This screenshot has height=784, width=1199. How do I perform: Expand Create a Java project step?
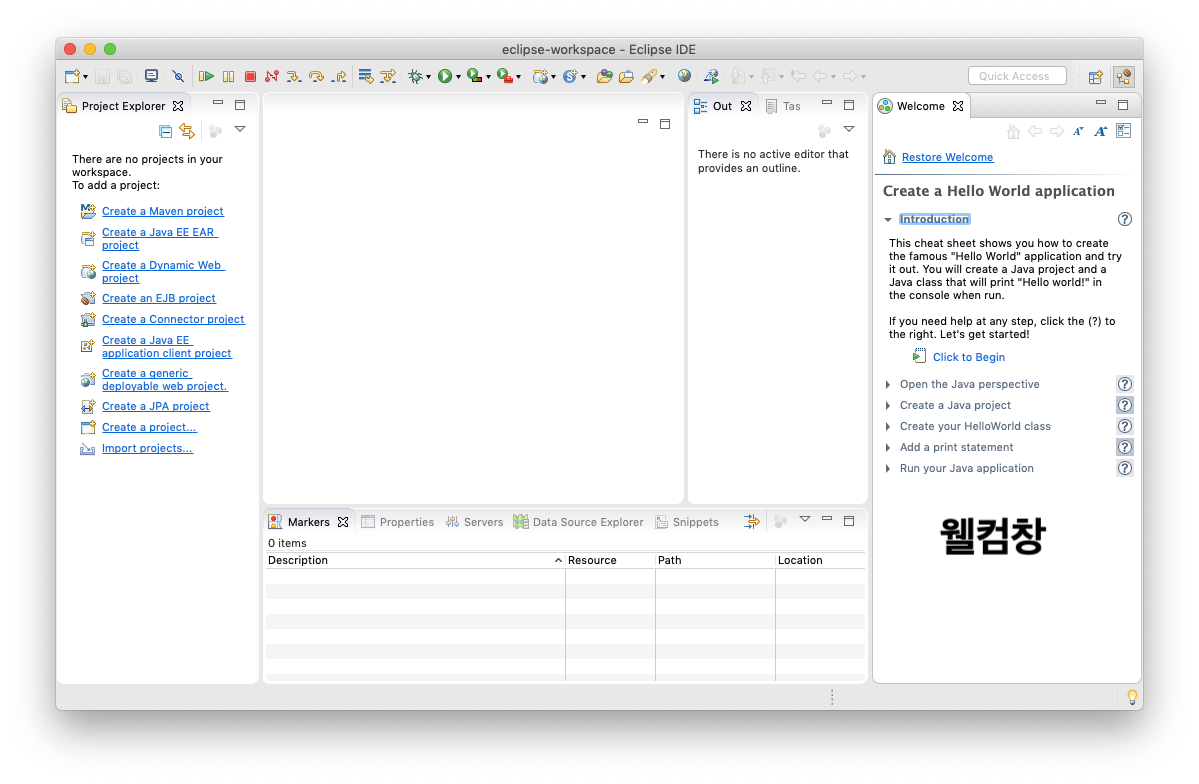click(x=888, y=405)
